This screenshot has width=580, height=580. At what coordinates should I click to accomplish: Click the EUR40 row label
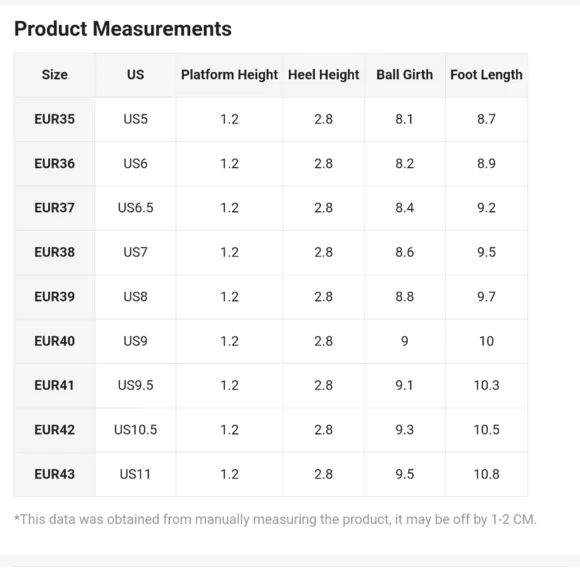[x=55, y=341]
